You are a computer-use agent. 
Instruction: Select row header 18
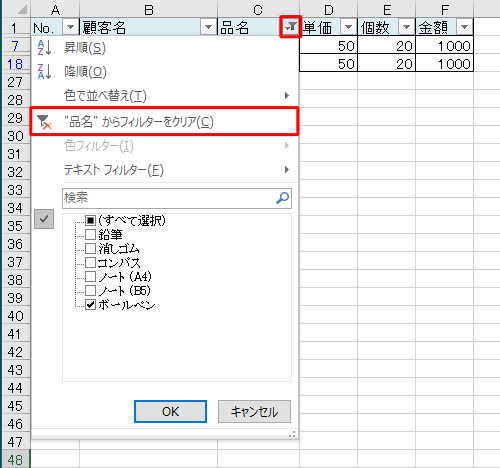(x=15, y=63)
